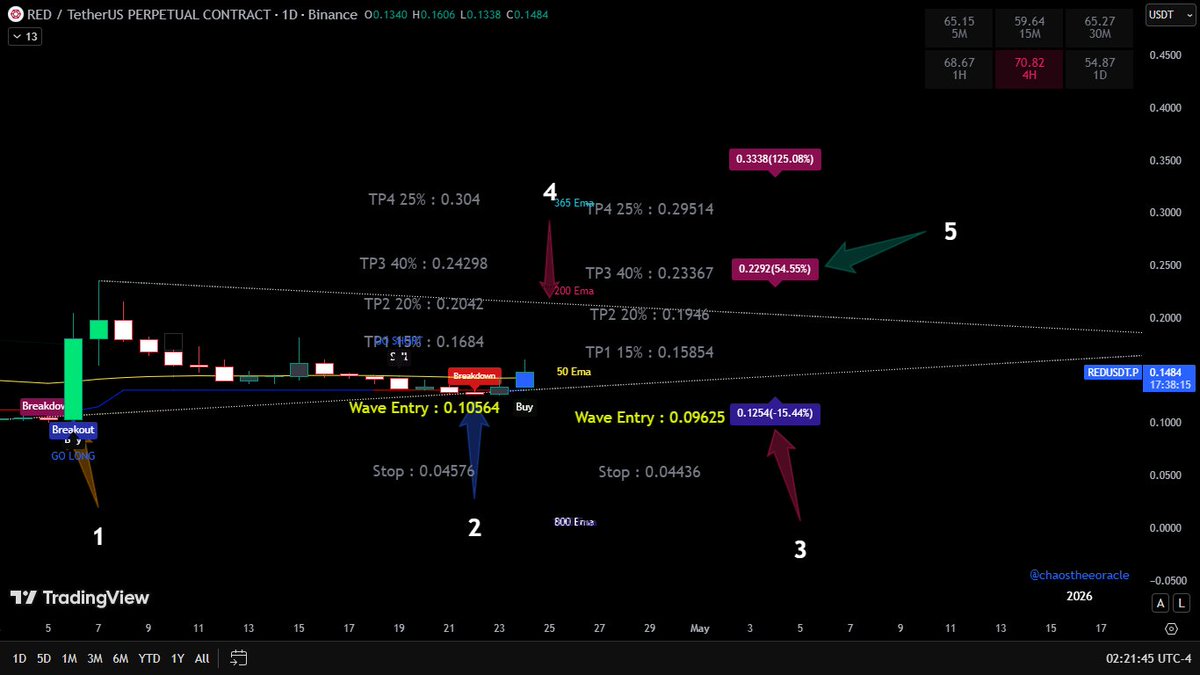Expand the 13 hidden indicators chevron
The height and width of the screenshot is (675, 1200).
pos(24,36)
